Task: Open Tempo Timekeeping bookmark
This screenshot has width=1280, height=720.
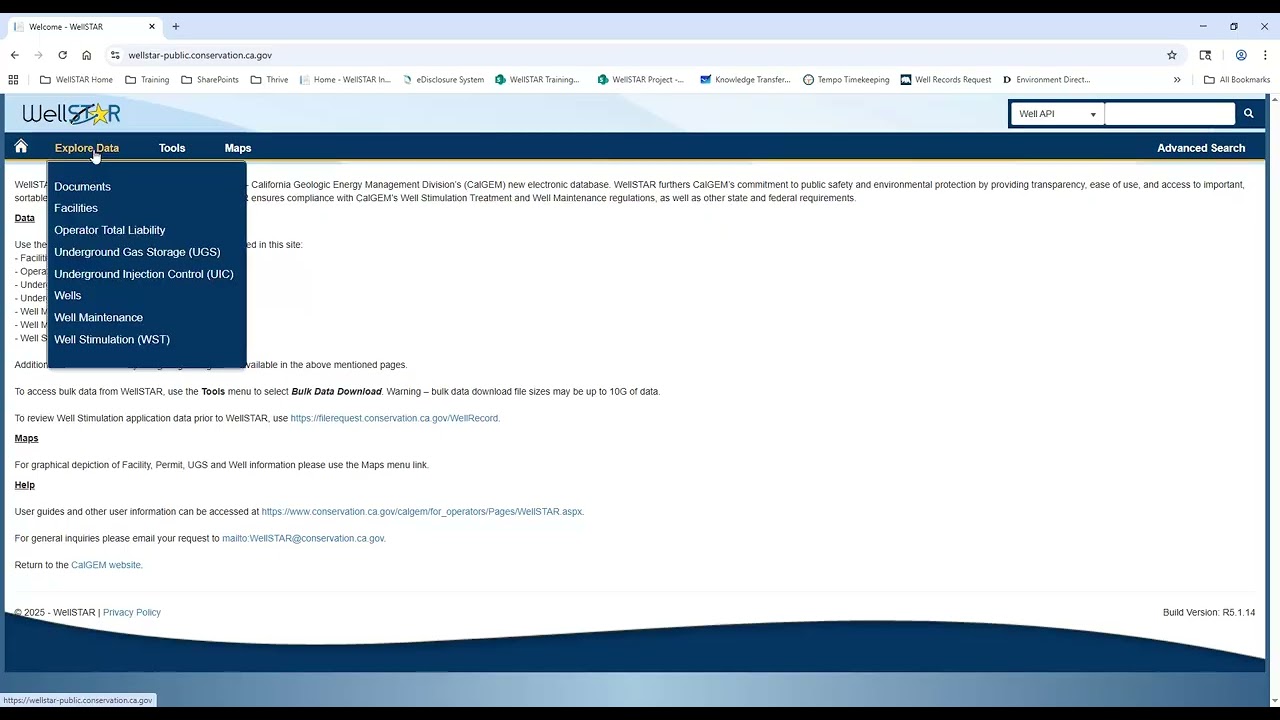Action: tap(846, 80)
